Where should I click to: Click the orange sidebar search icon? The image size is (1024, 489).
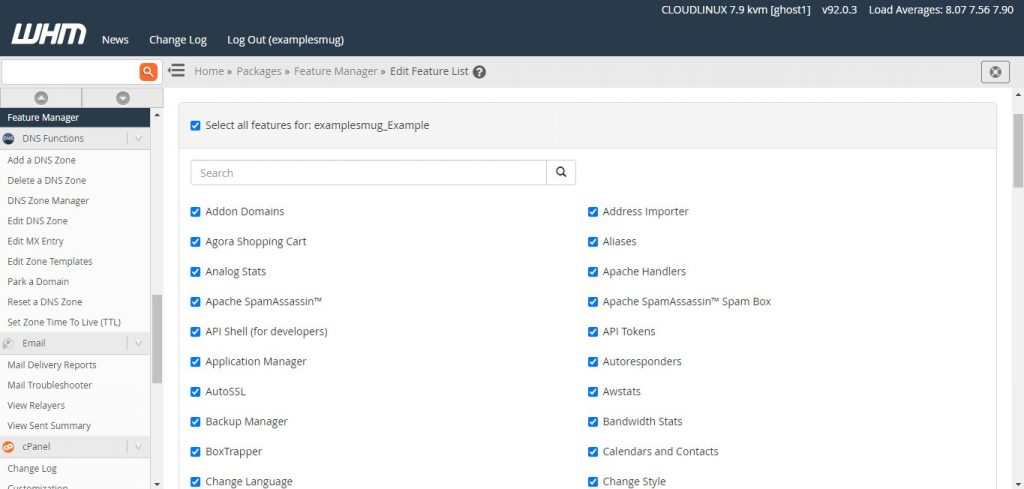(149, 71)
